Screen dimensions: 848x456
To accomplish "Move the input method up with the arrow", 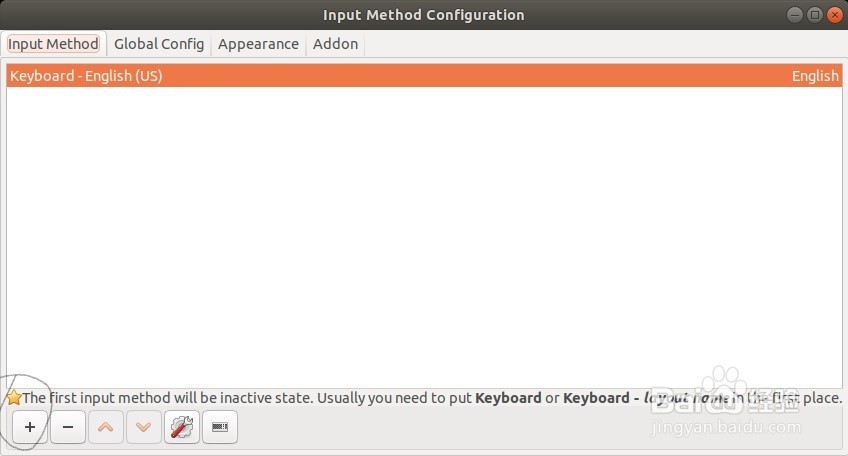I will pos(106,427).
